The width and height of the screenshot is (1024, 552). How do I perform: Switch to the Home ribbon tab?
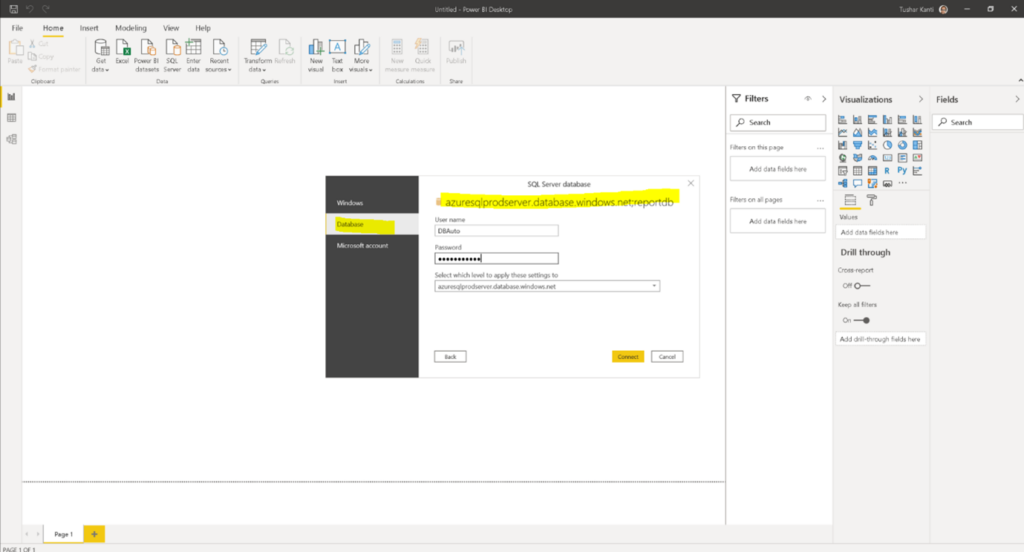pyautogui.click(x=53, y=28)
